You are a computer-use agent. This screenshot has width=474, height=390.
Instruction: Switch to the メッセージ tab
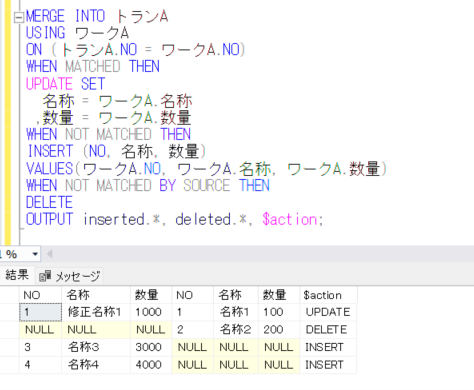(x=69, y=276)
